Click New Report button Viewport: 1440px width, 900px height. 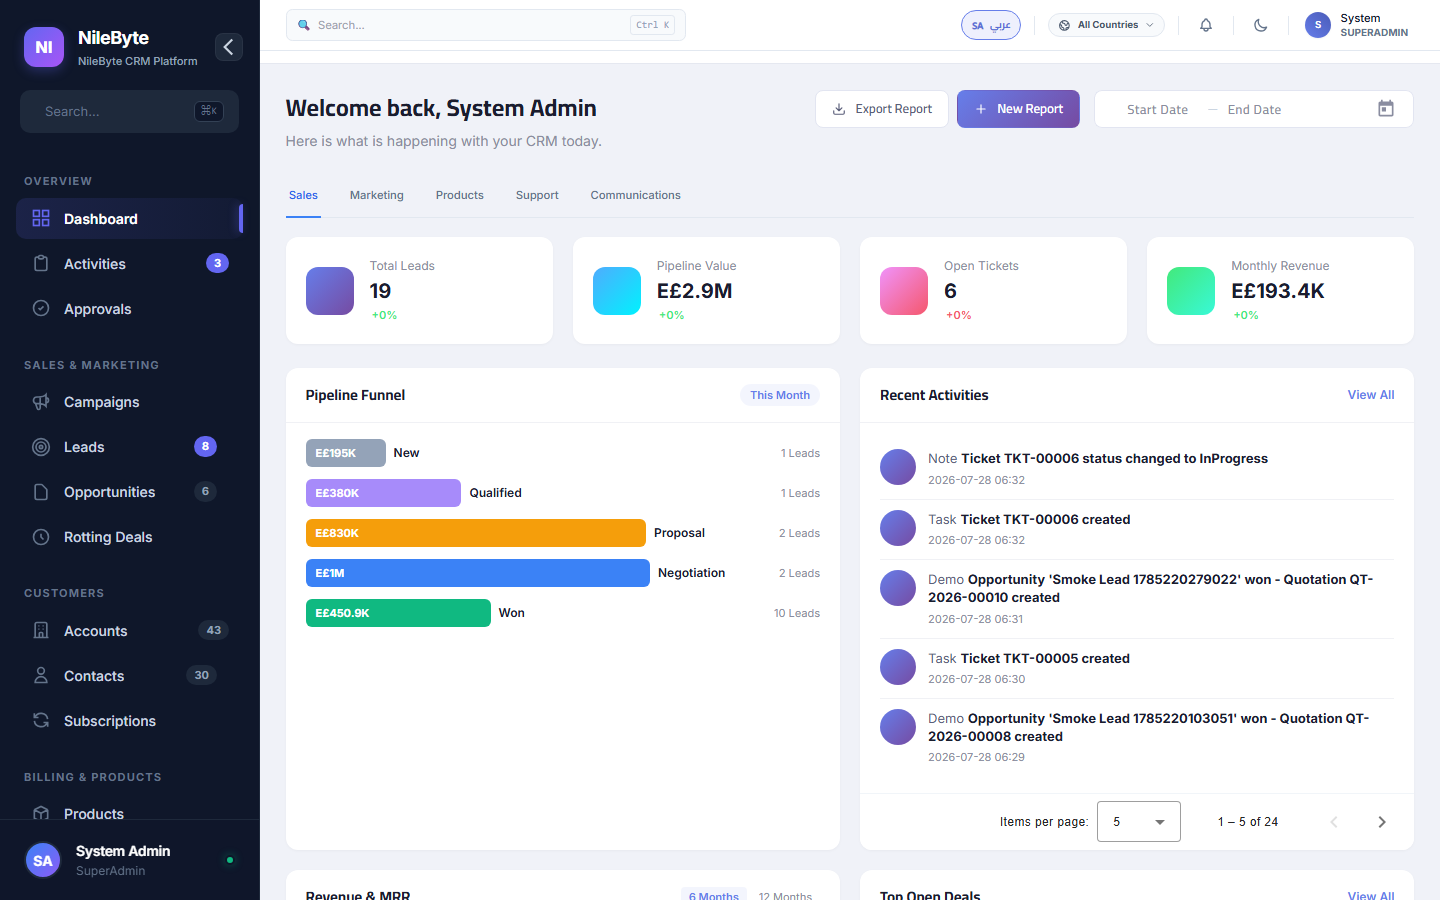(x=1018, y=109)
